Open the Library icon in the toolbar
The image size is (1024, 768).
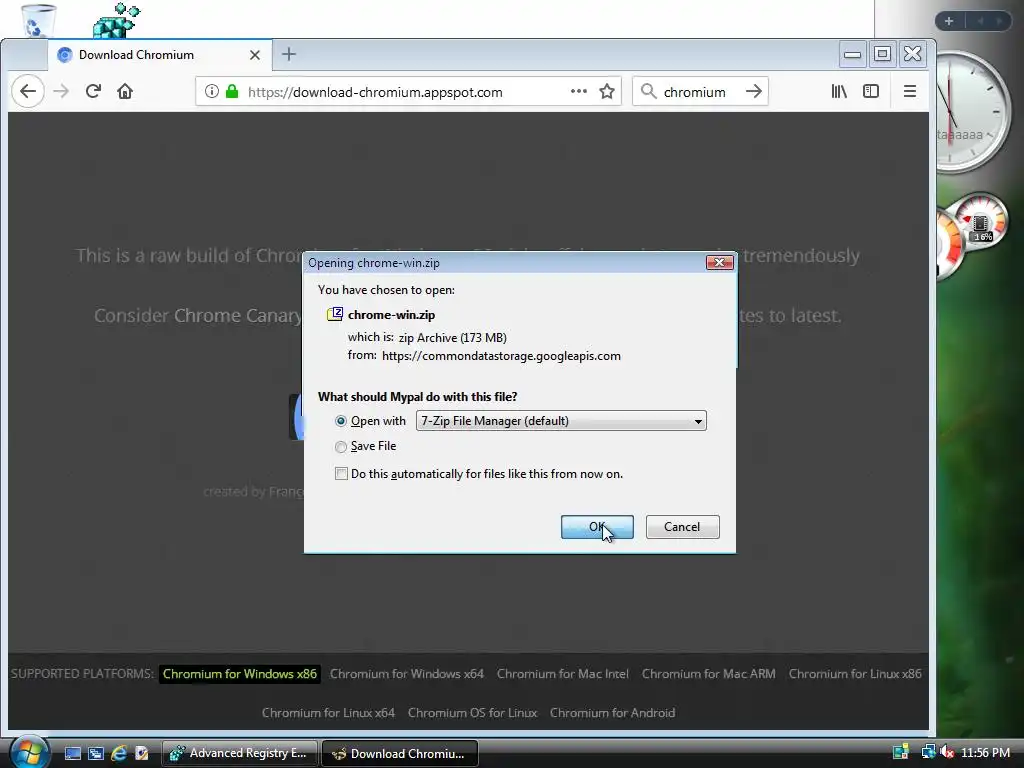pyautogui.click(x=839, y=91)
